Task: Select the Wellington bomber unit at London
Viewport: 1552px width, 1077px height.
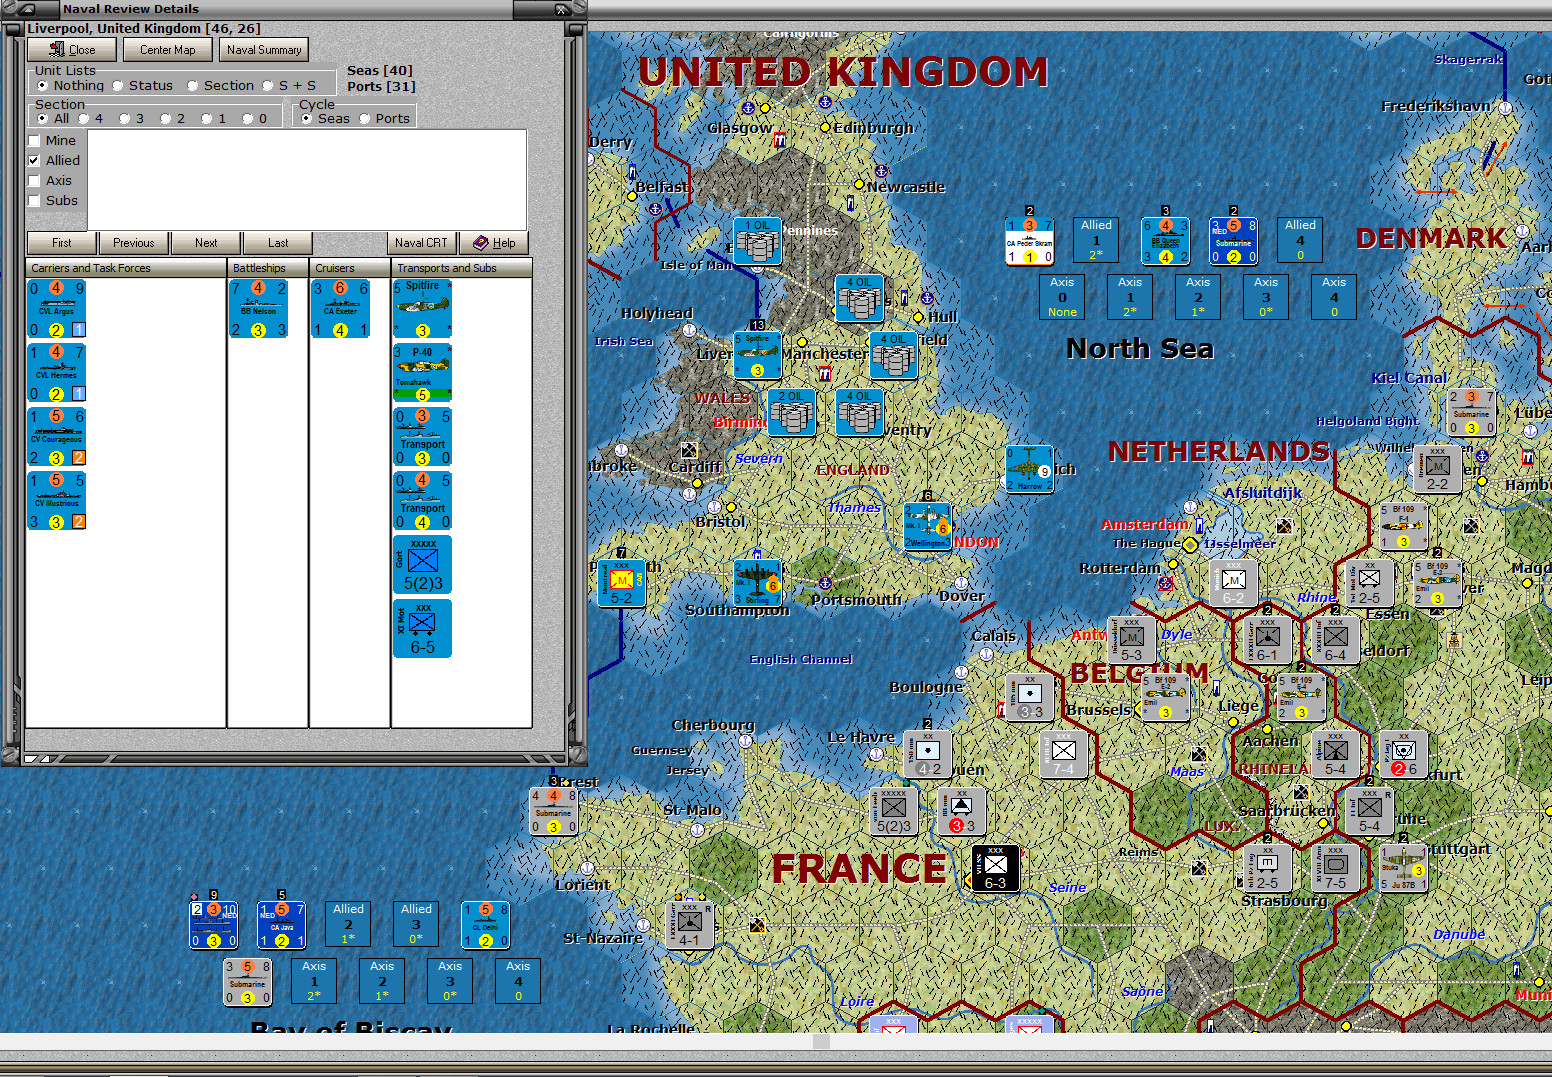Action: 927,526
